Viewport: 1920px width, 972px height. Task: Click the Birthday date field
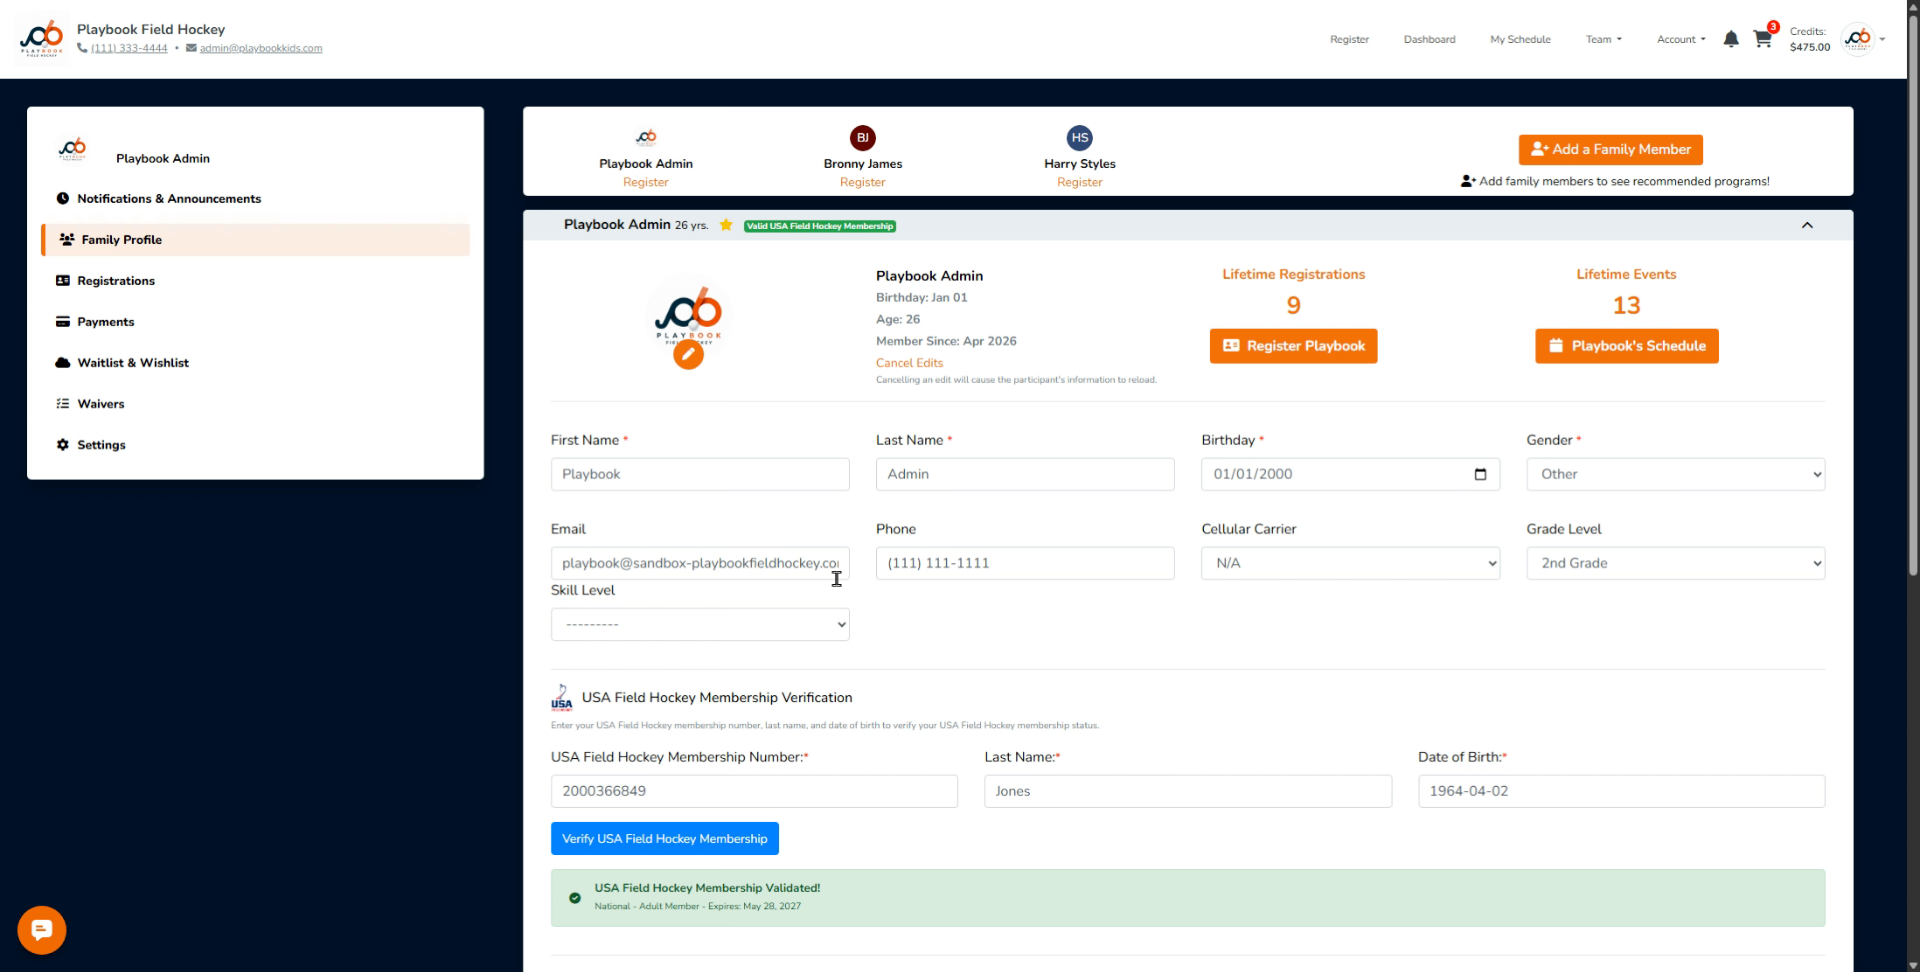1351,474
